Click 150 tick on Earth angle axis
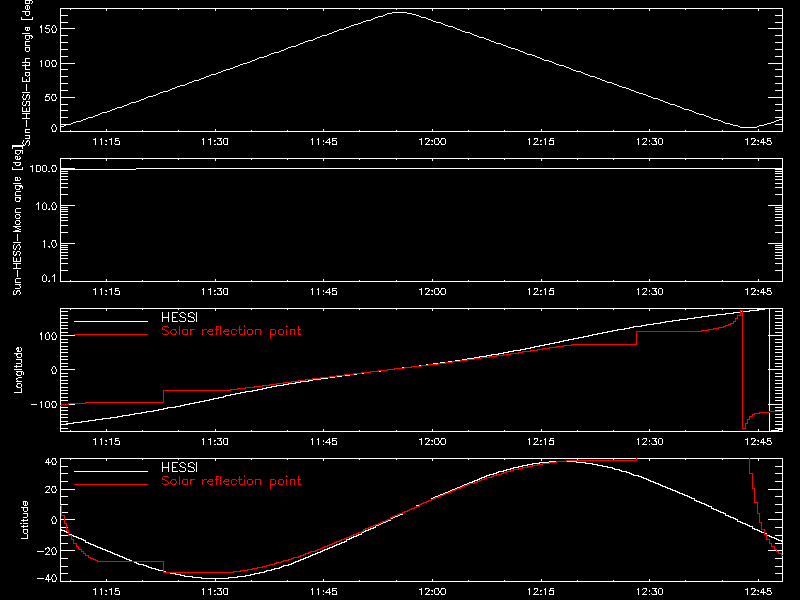800x600 pixels. coord(48,29)
